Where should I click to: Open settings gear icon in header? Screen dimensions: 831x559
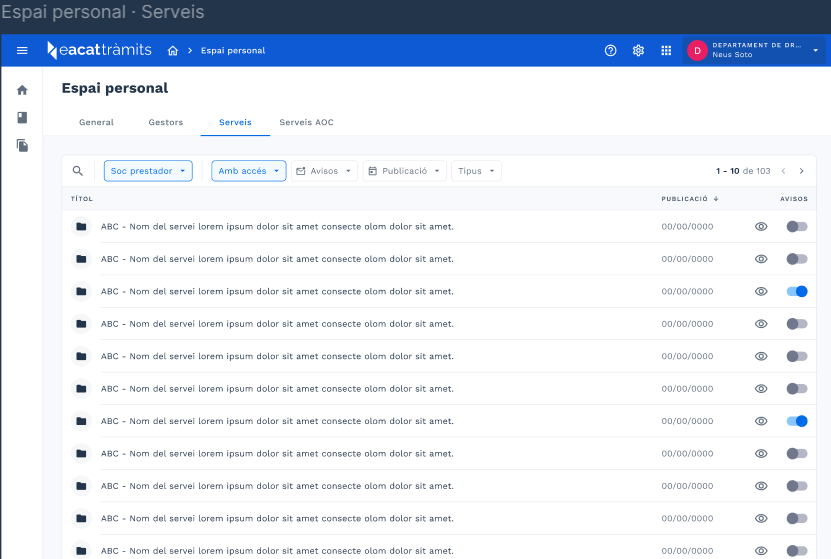[638, 51]
